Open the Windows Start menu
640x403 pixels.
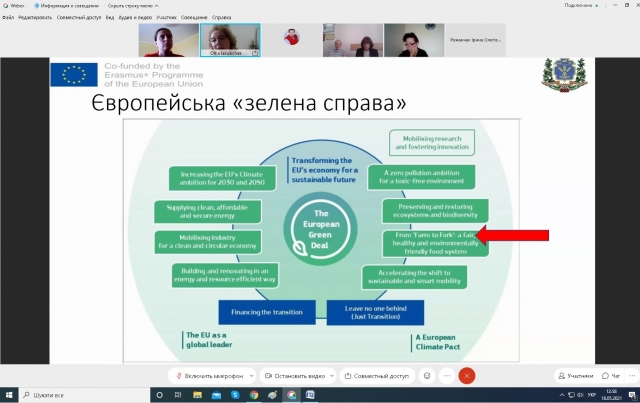coord(9,395)
